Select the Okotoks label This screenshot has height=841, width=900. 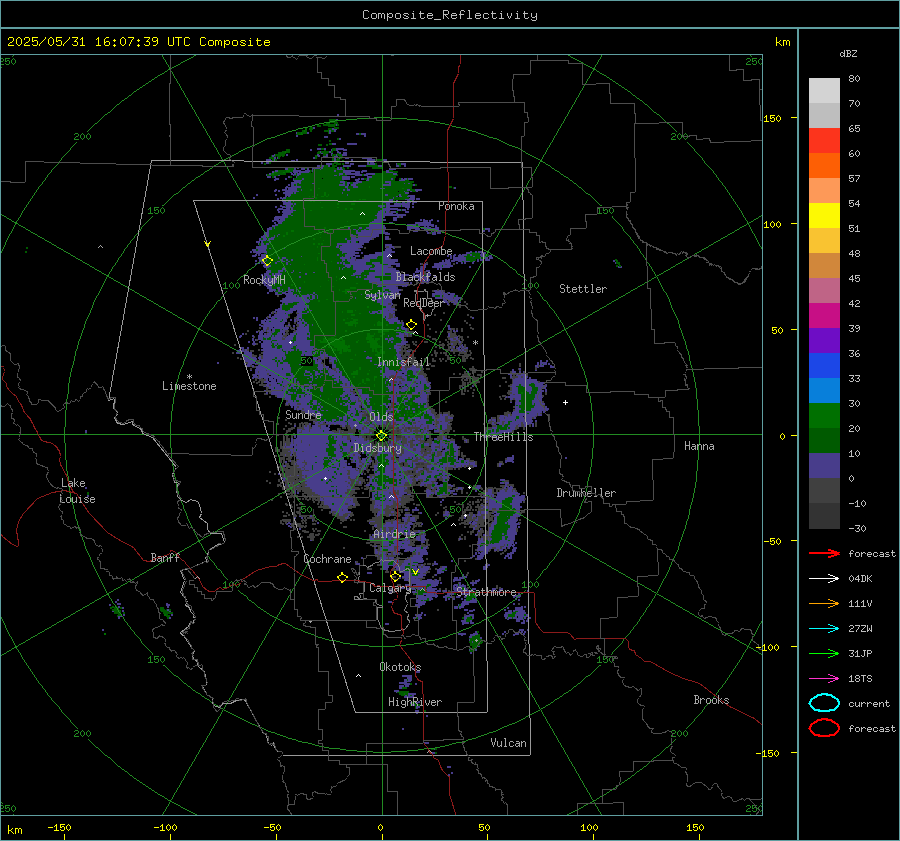pyautogui.click(x=400, y=667)
